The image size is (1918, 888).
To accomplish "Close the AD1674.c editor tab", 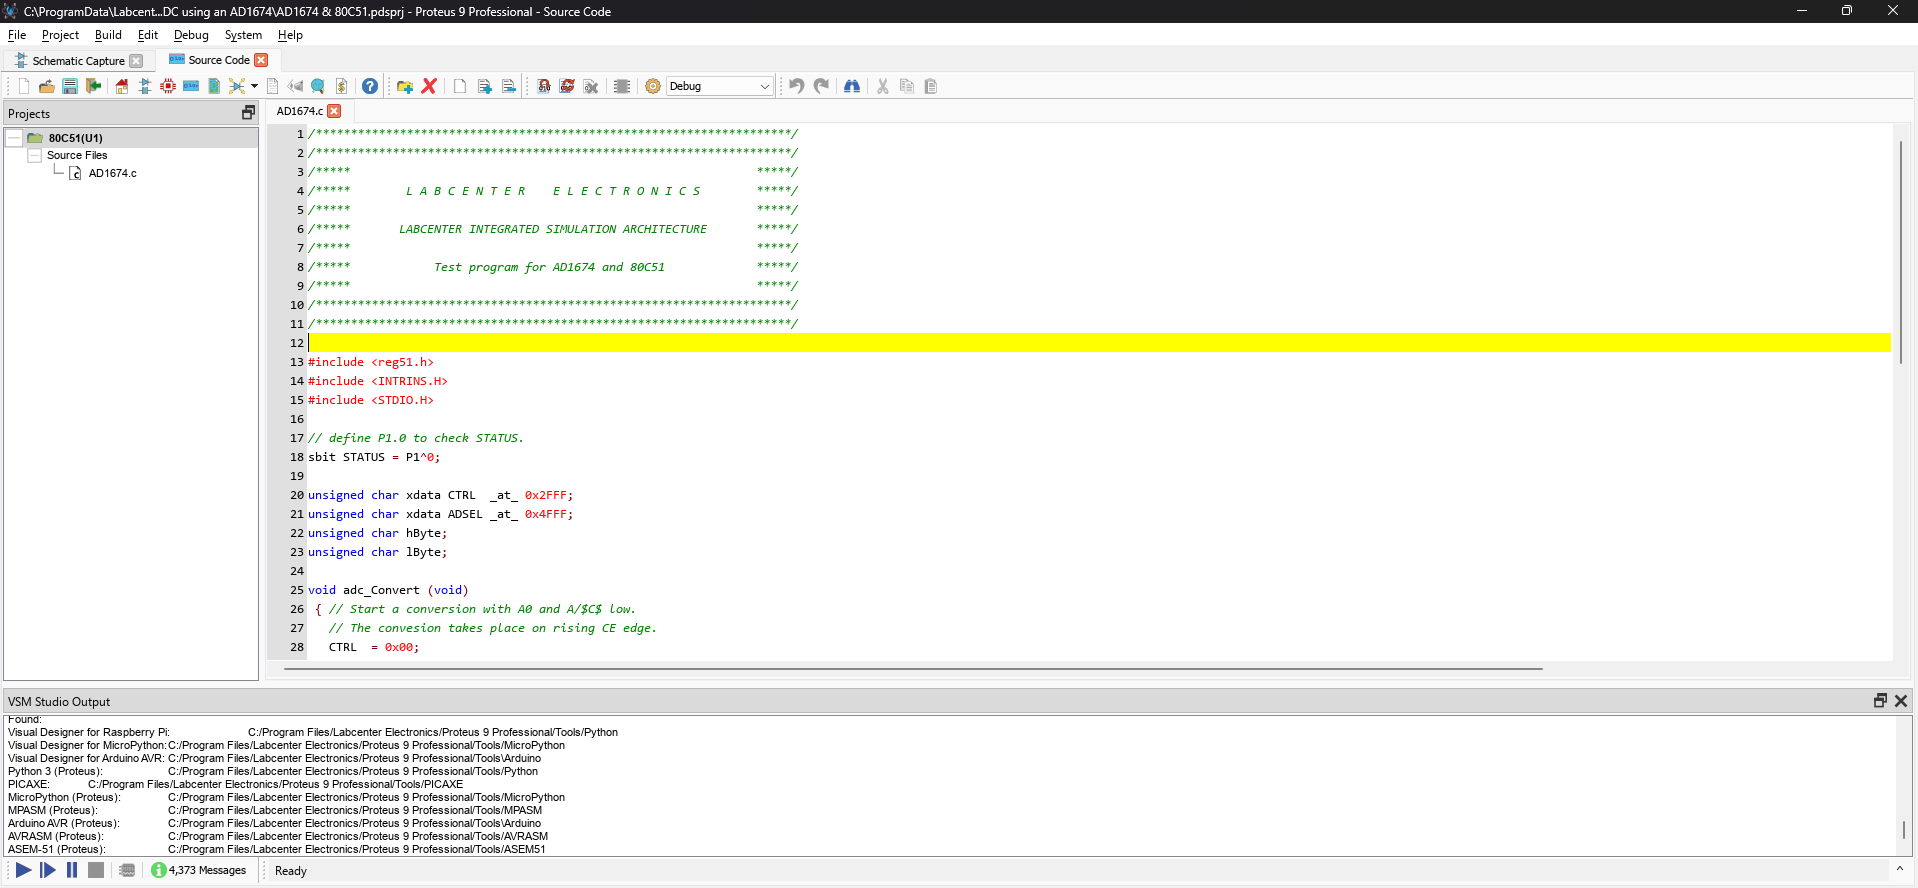I will [x=335, y=111].
